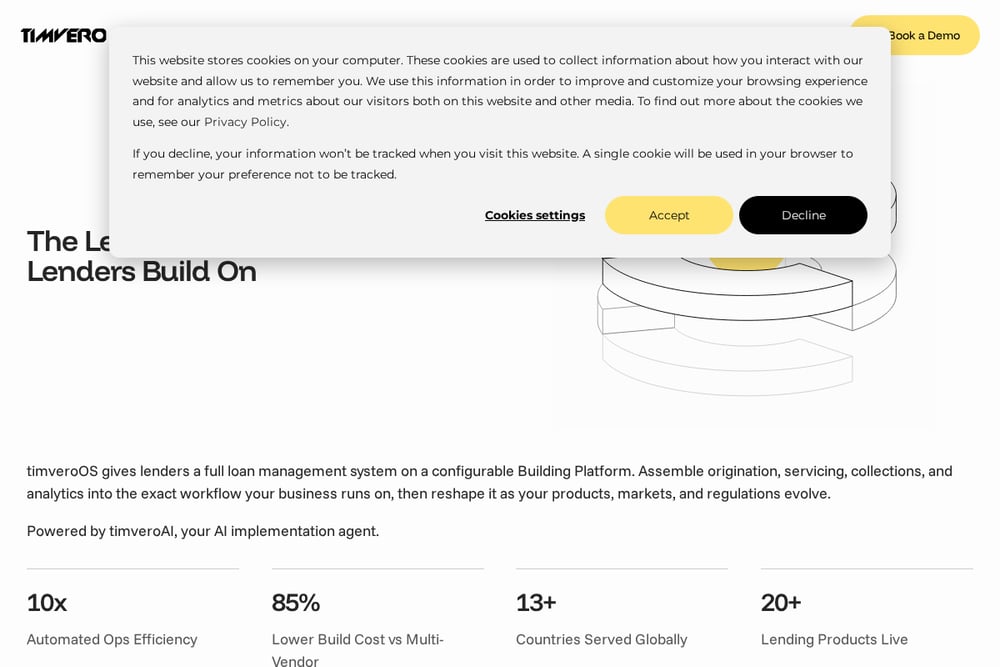The height and width of the screenshot is (667, 1000).
Task: Select the 13+ statistic
Action: click(x=536, y=603)
